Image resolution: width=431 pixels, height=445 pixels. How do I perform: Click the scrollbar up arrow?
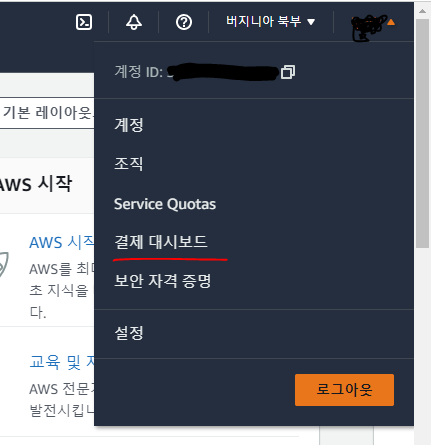coord(422,11)
